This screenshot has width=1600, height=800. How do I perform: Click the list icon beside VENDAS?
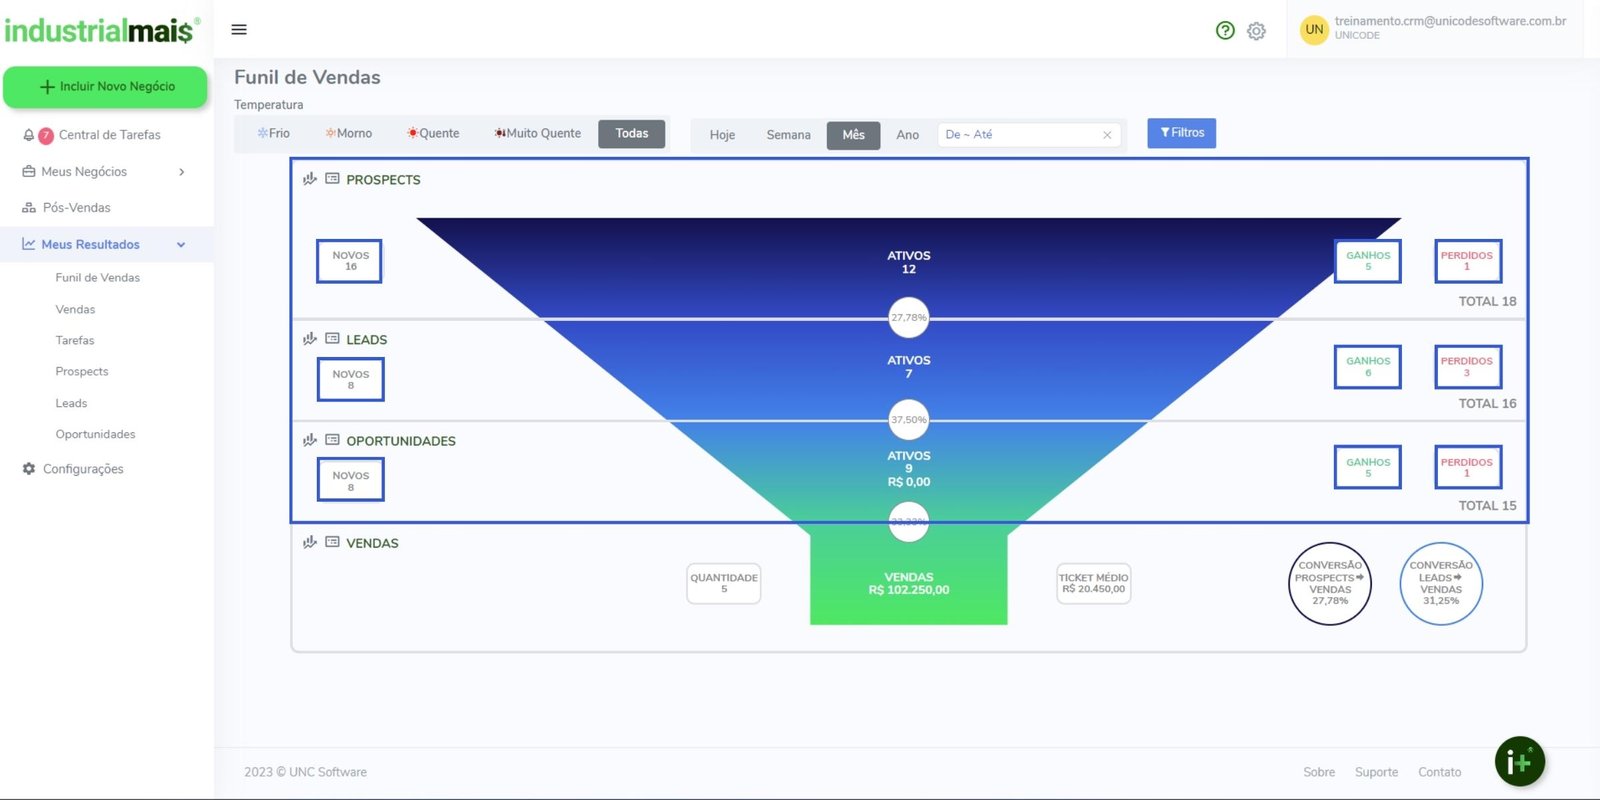pyautogui.click(x=332, y=542)
